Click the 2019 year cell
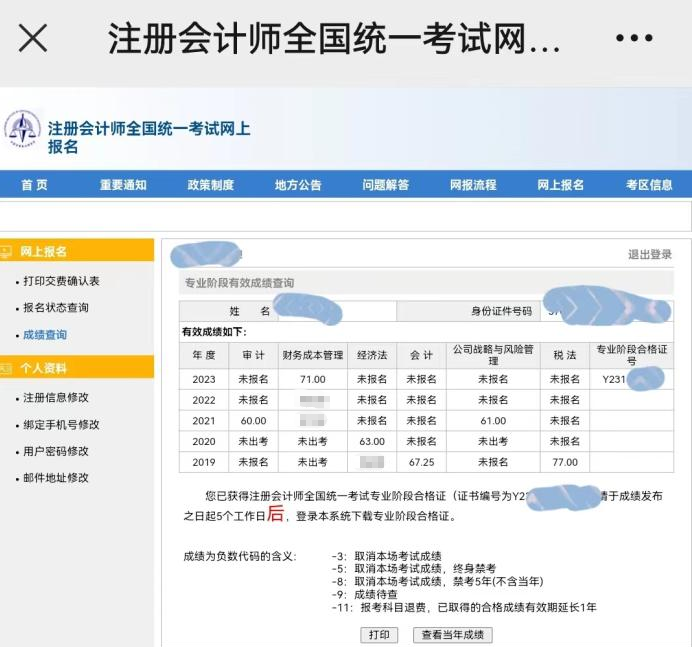This screenshot has width=693, height=647. point(204,462)
